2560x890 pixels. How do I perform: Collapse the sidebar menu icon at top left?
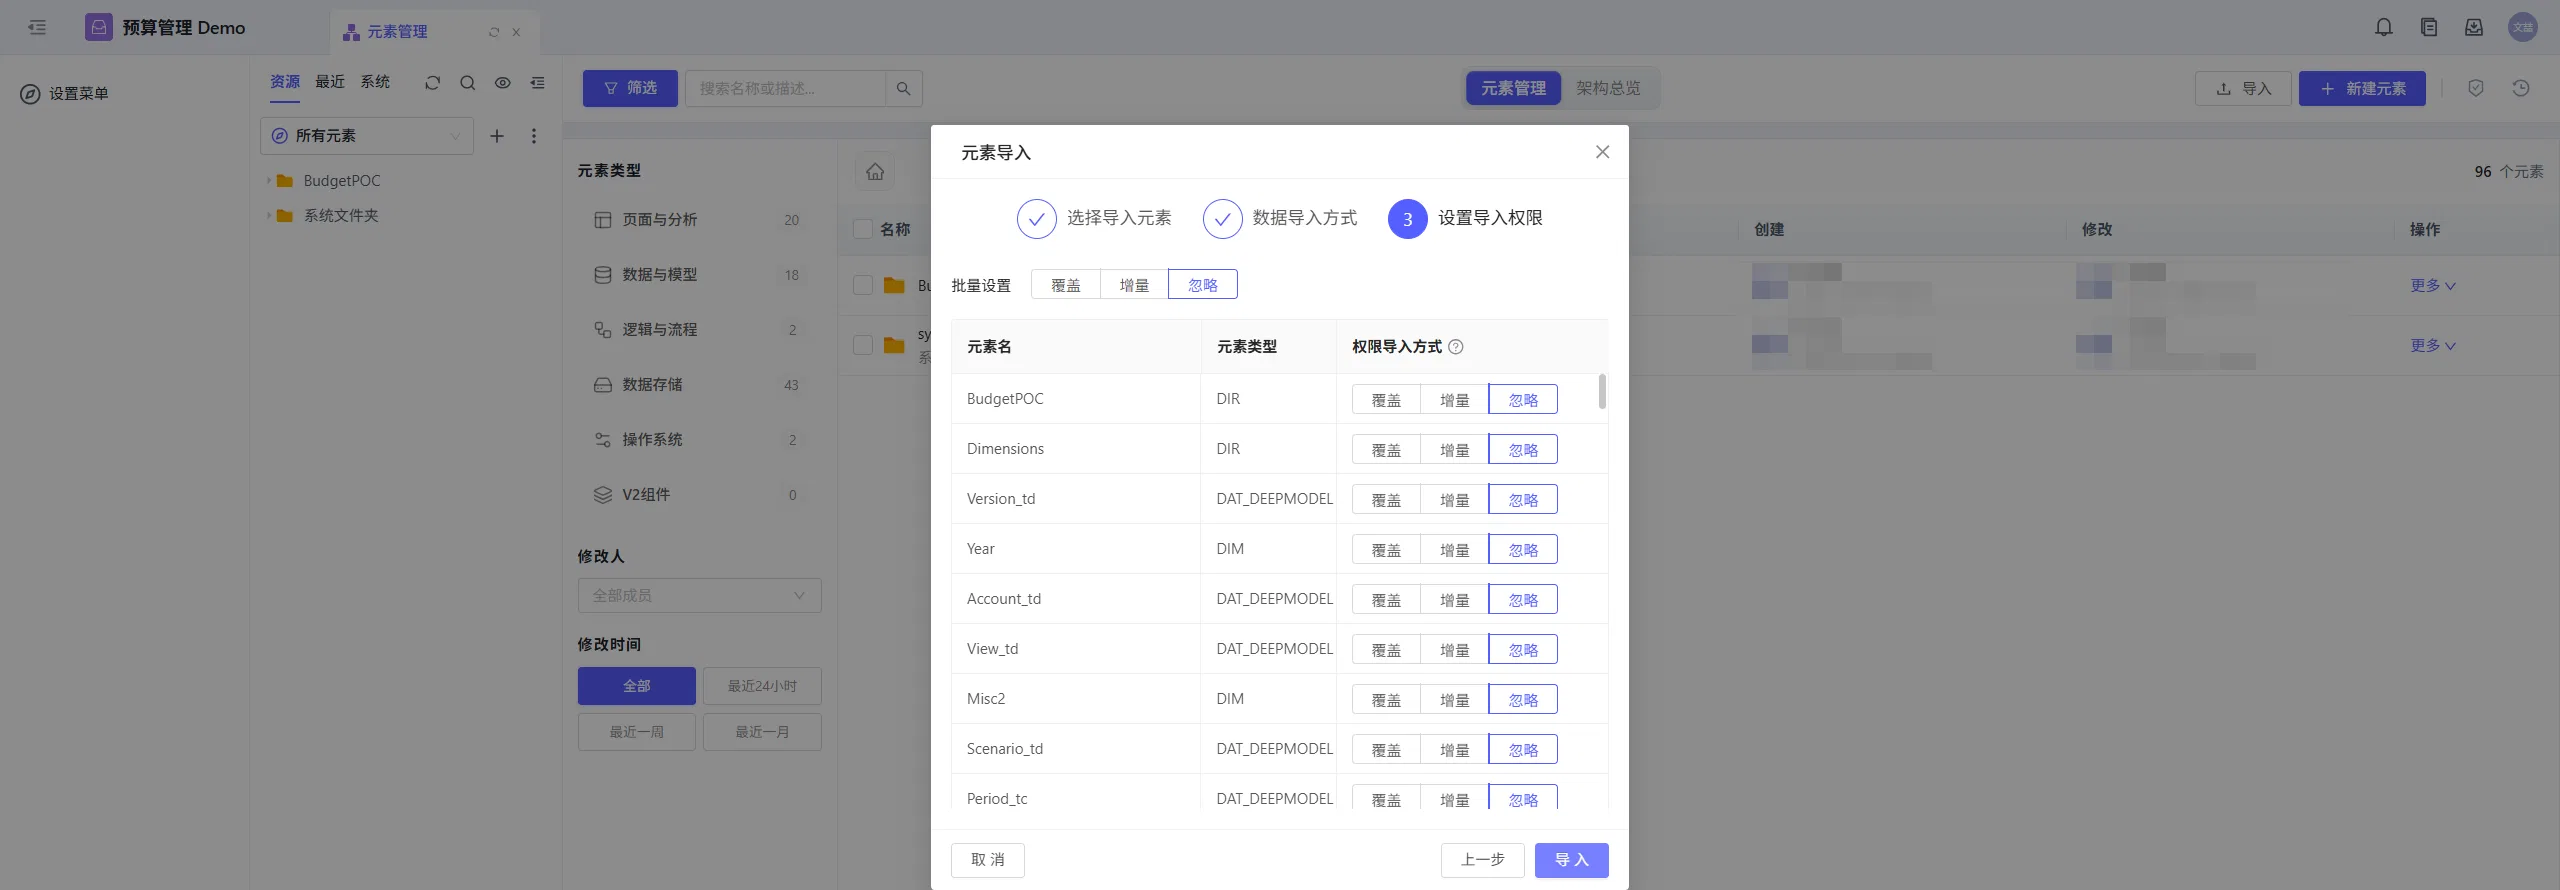[x=37, y=28]
